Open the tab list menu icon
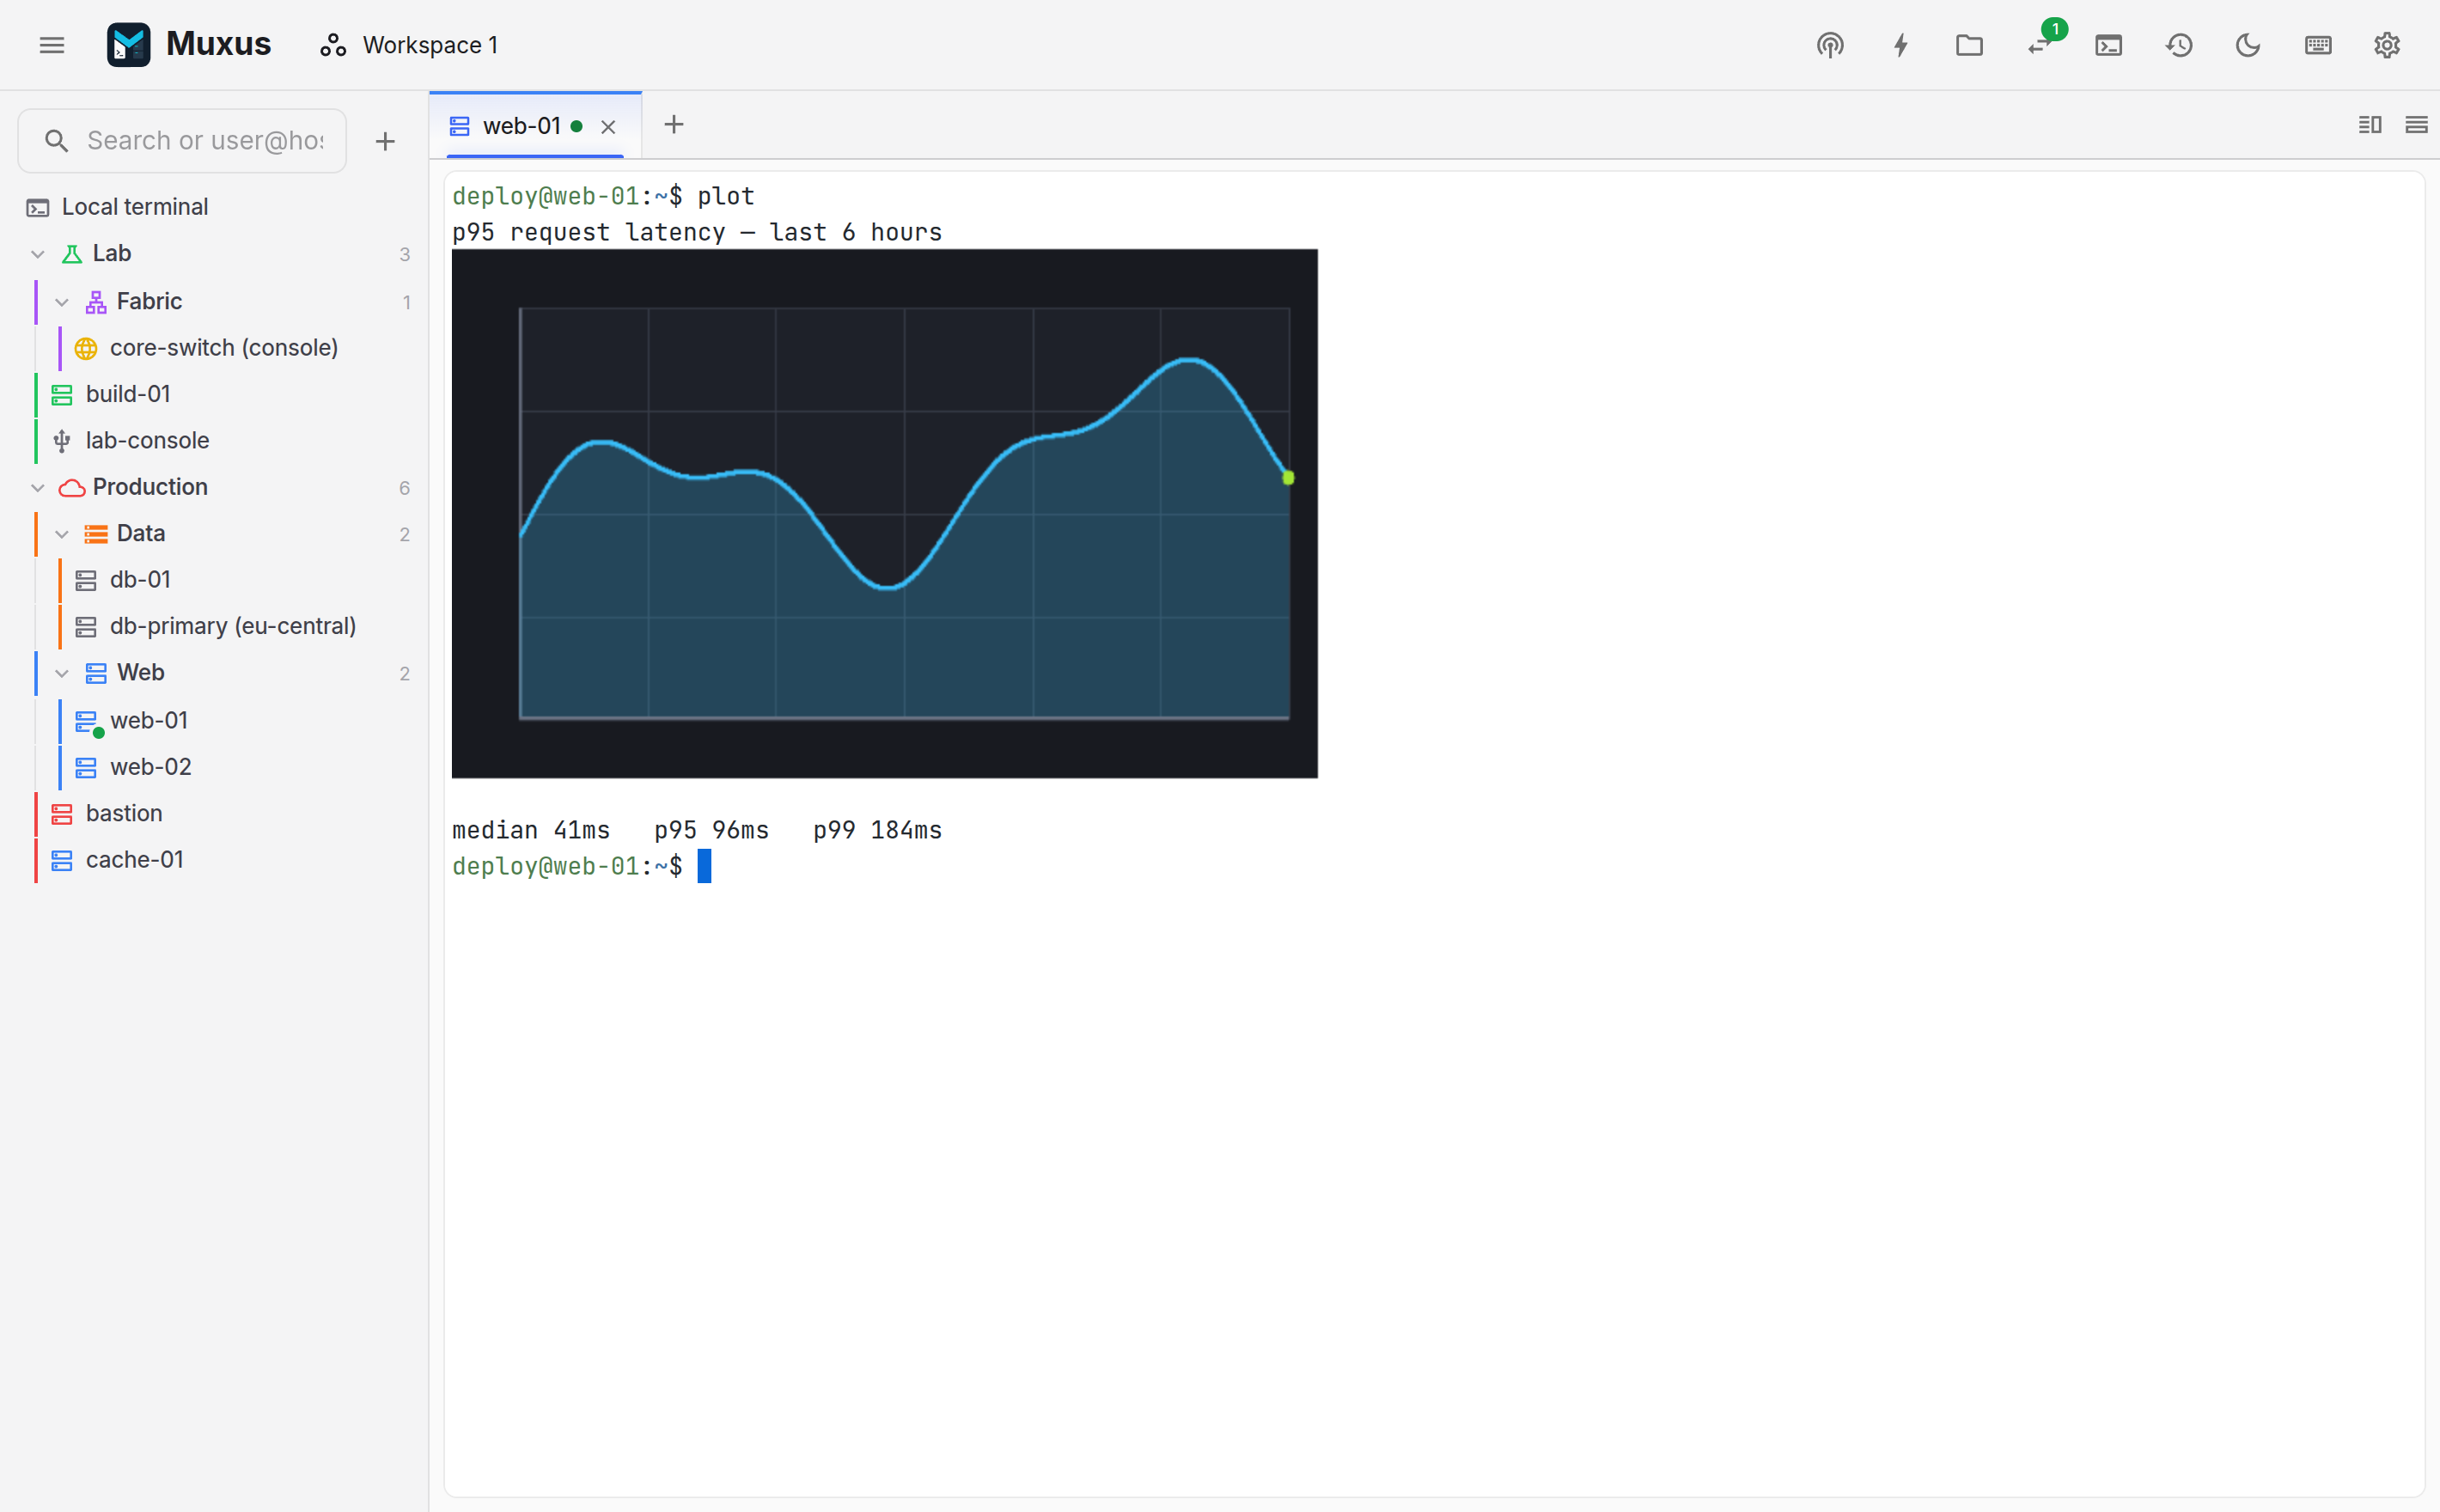2440x1512 pixels. (2416, 125)
